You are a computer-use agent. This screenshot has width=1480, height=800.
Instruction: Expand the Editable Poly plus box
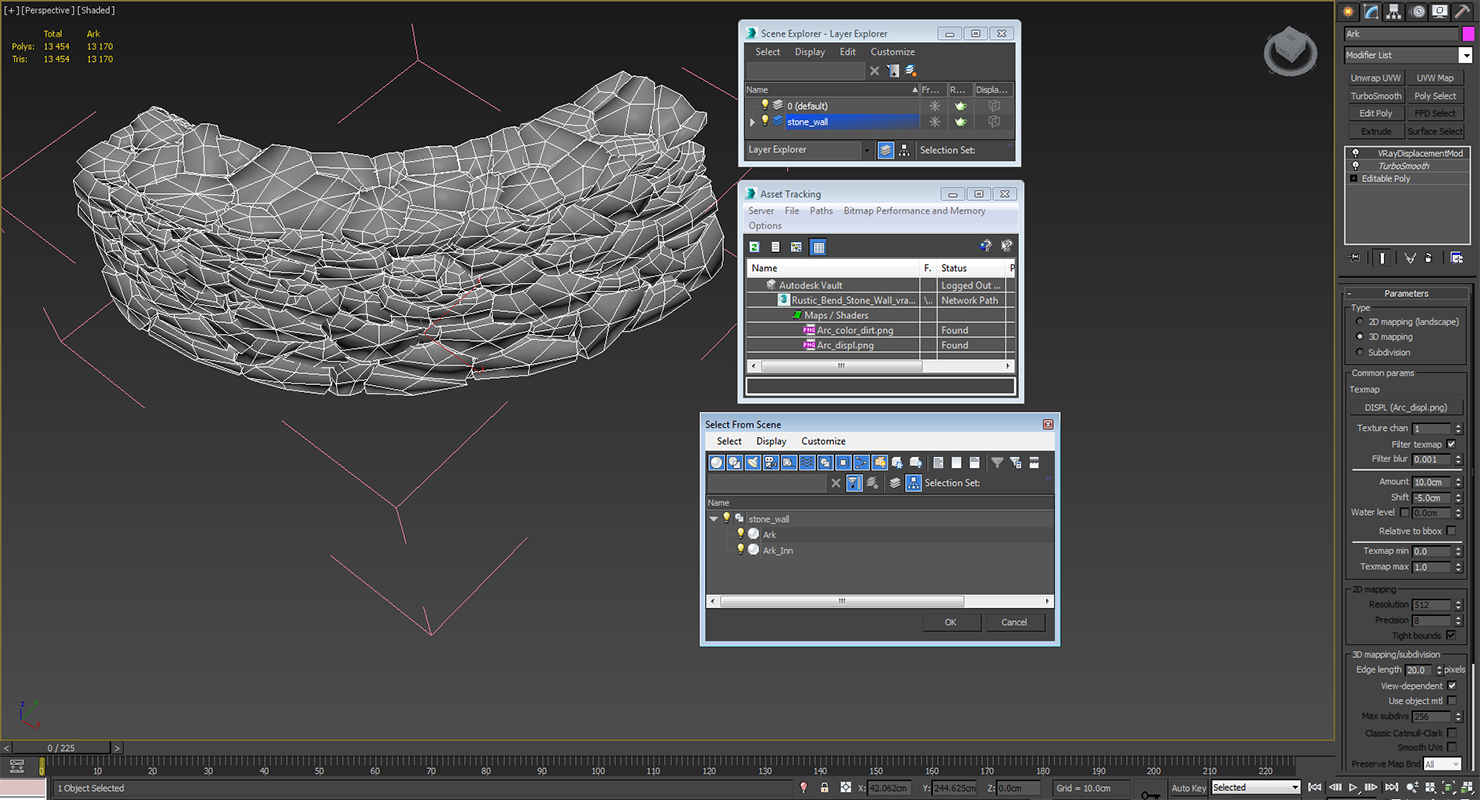(1354, 179)
